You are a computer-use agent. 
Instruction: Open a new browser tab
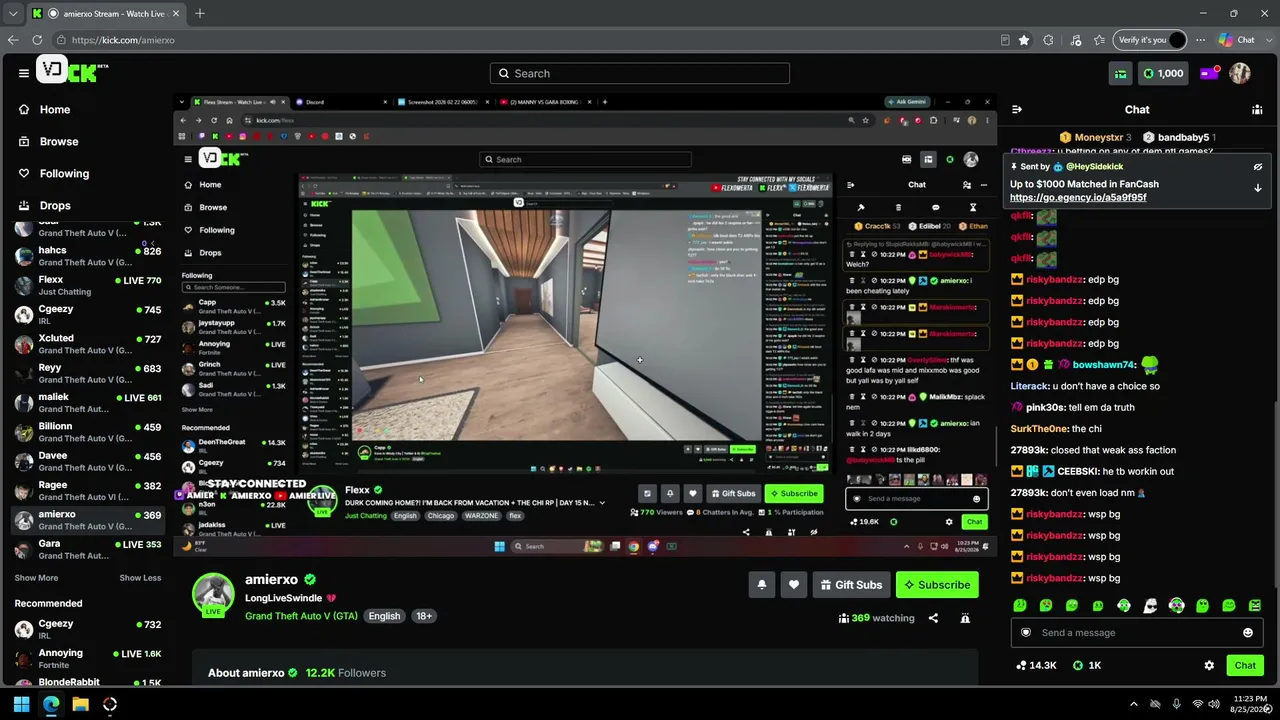coord(200,14)
